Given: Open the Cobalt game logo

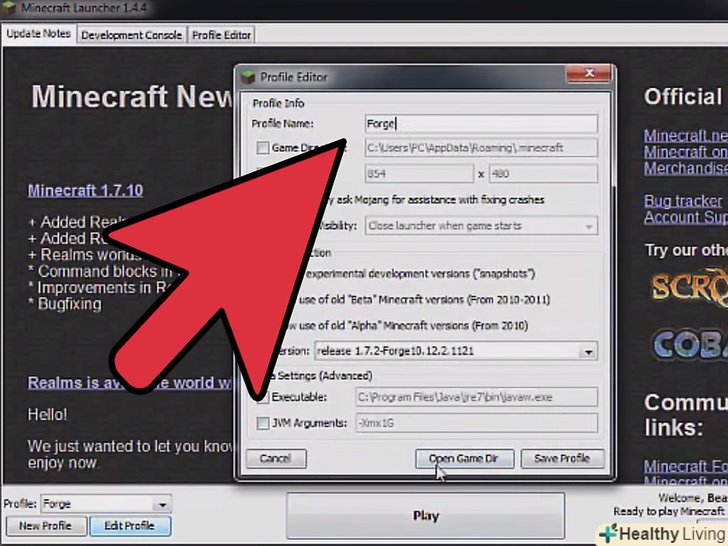Looking at the screenshot, I should [x=690, y=344].
